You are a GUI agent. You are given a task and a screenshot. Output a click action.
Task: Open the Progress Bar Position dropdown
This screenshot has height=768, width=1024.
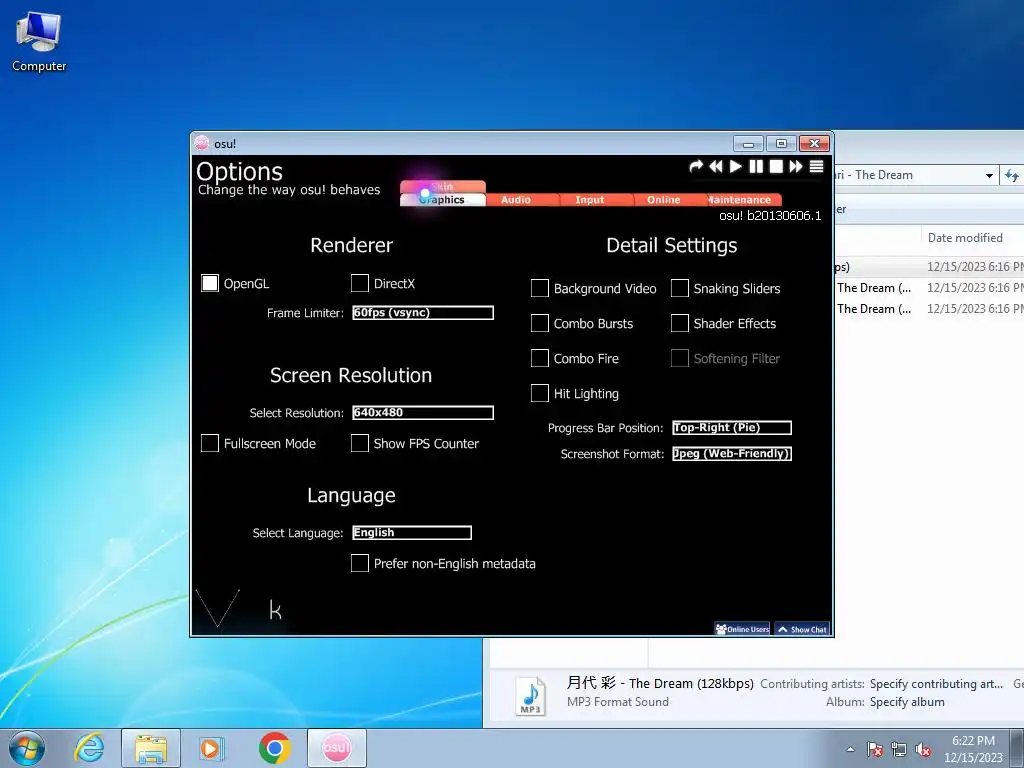[x=732, y=428]
